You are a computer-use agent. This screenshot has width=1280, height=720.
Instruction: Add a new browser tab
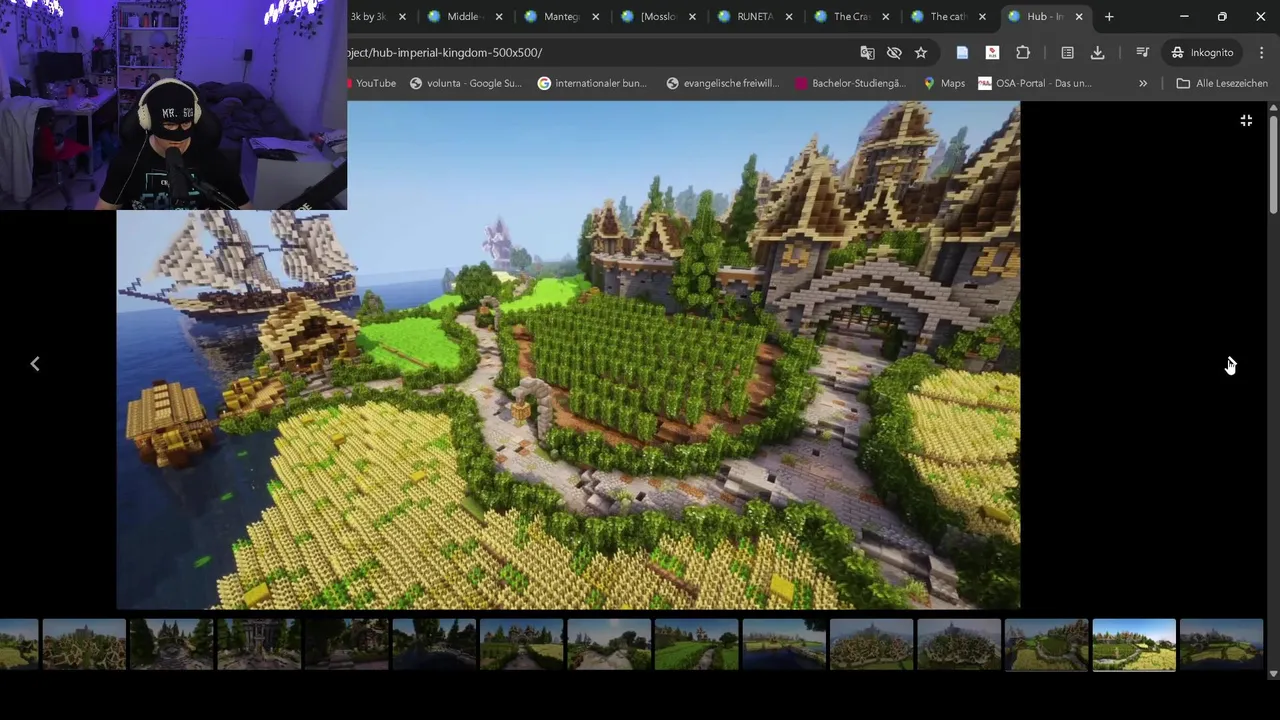click(1109, 16)
